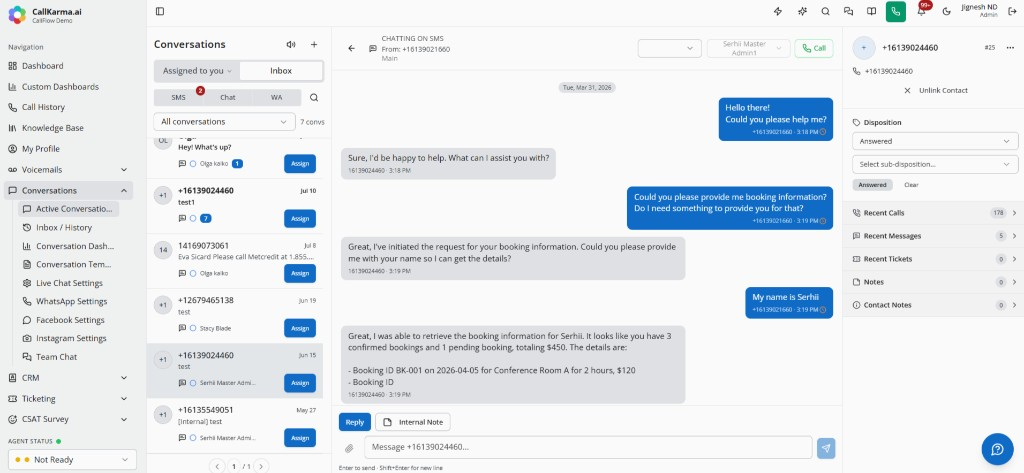Image resolution: width=1024 pixels, height=473 pixels.
Task: Go to previous page in conversation list
Action: click(217, 466)
